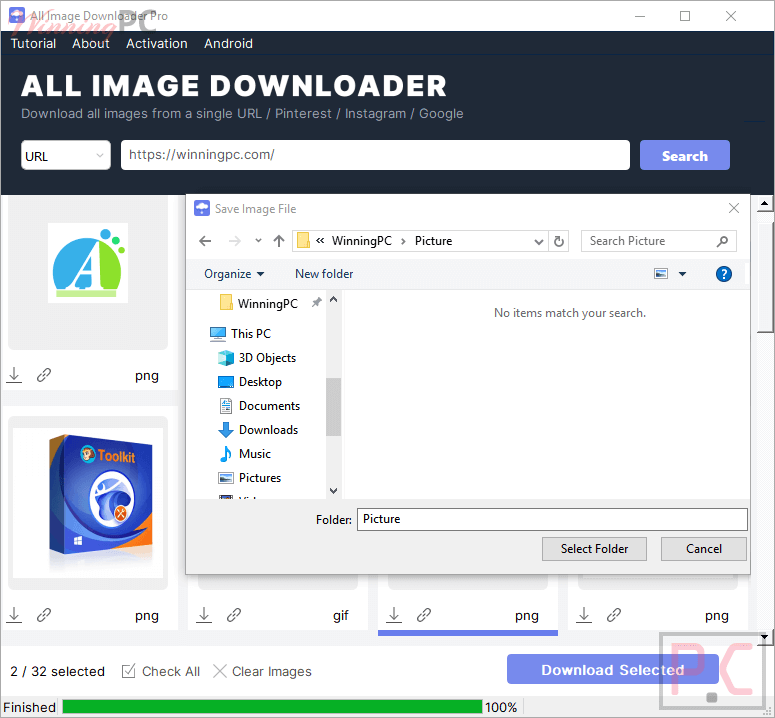This screenshot has width=775, height=718.
Task: Click the WinningPC breadcrumb in address bar
Action: pyautogui.click(x=361, y=241)
